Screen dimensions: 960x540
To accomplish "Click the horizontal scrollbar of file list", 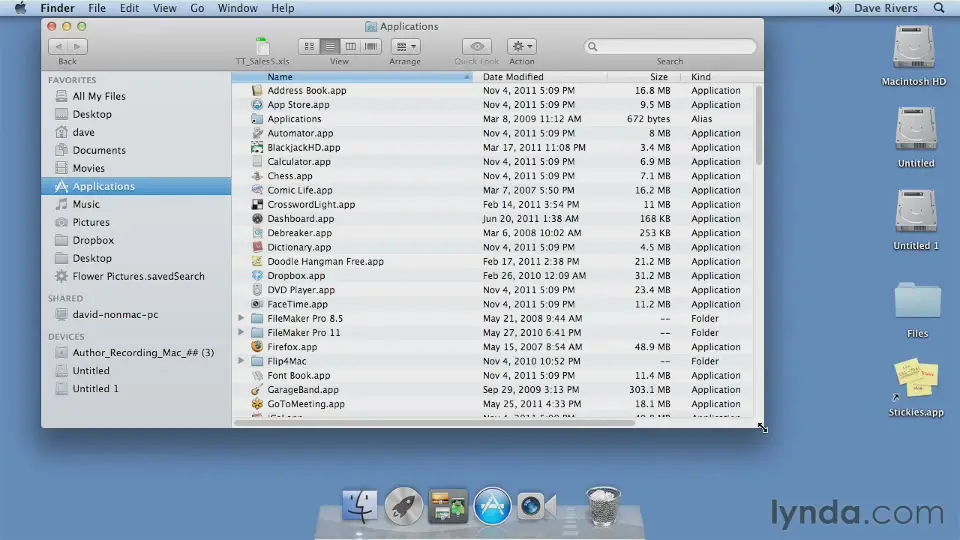I will (x=434, y=422).
